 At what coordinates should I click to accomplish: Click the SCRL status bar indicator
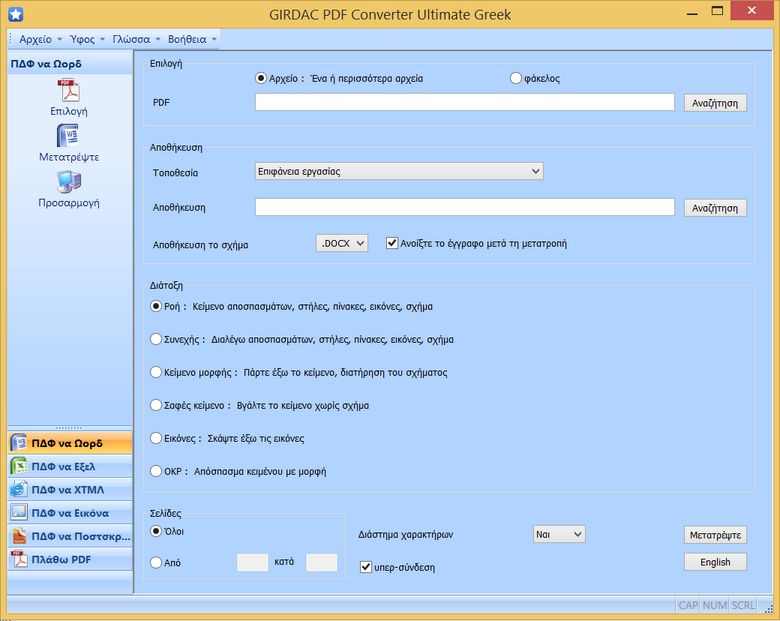click(743, 605)
